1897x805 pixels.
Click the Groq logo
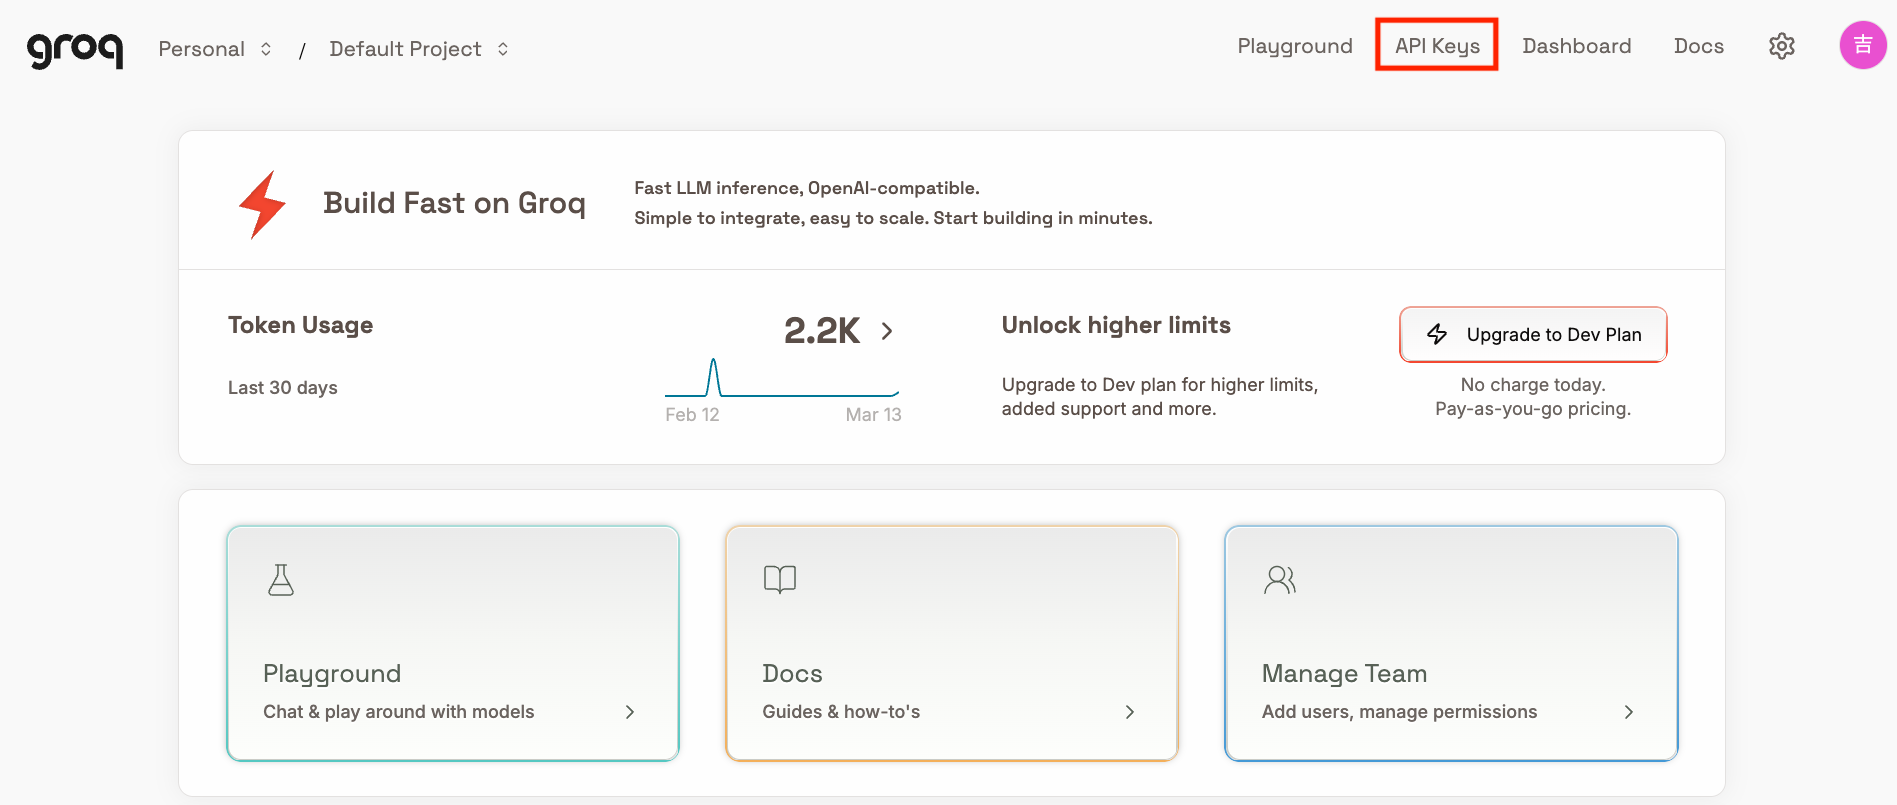pyautogui.click(x=75, y=49)
